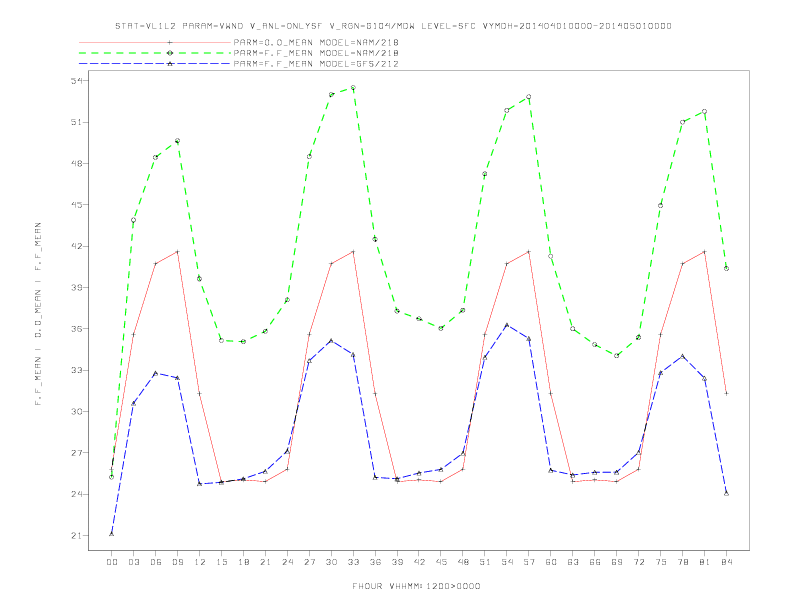
Task: Click x-axis forecast hour label 57
Action: point(529,562)
